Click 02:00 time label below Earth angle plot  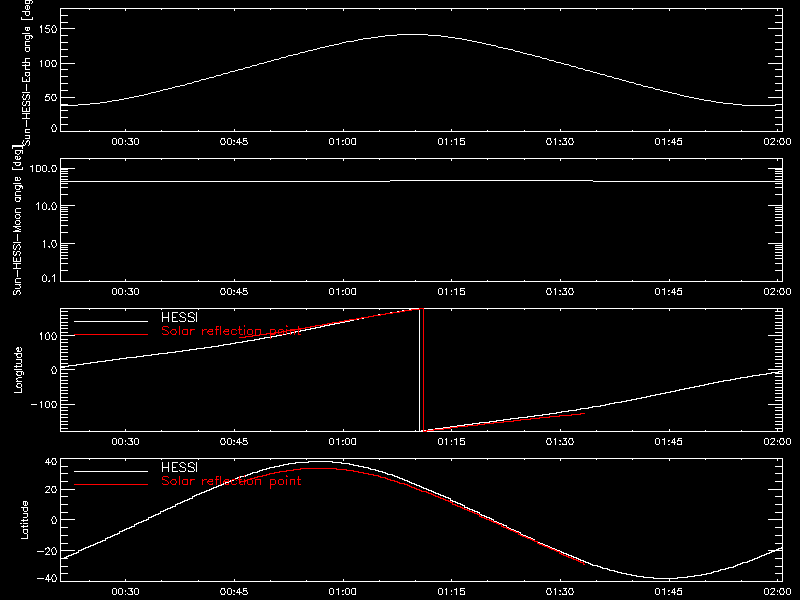(777, 141)
